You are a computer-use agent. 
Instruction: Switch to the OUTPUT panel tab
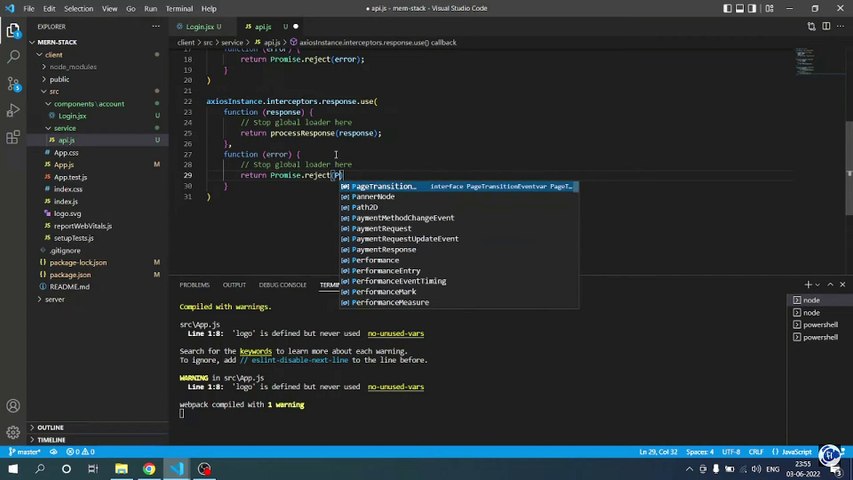(x=234, y=285)
